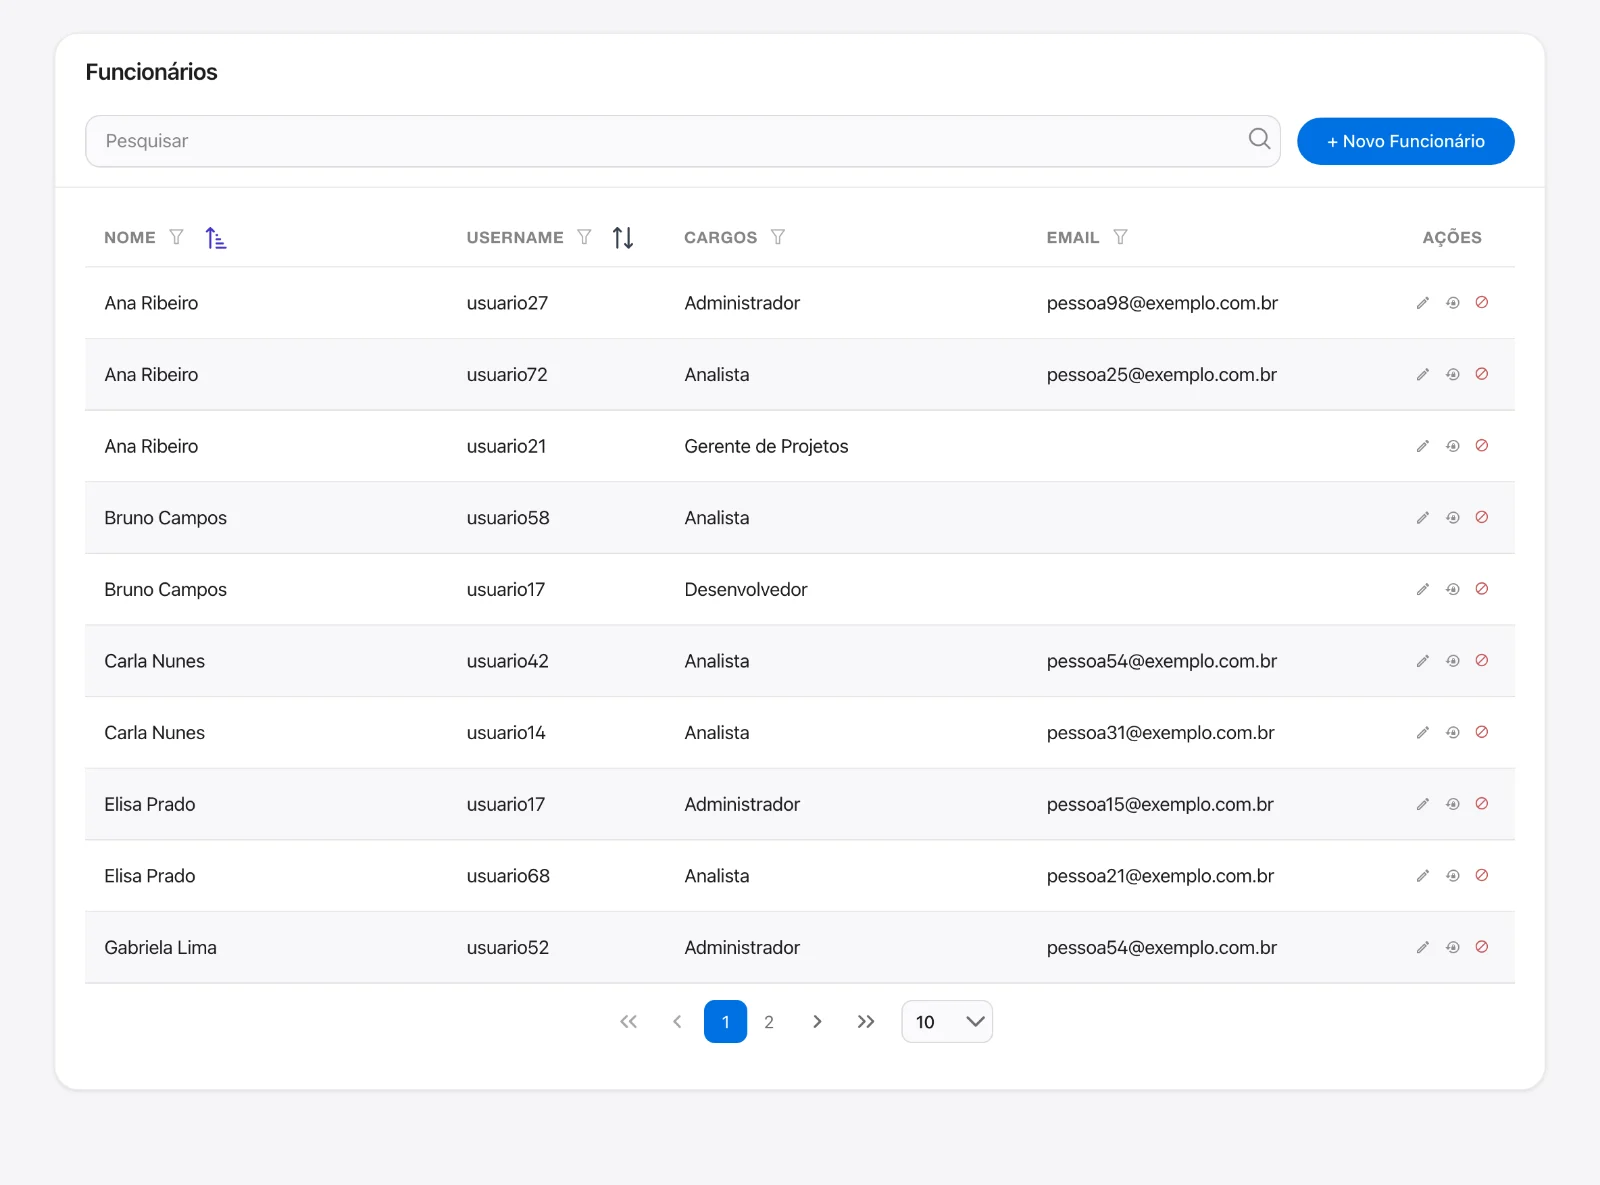Go to page 2
Image resolution: width=1600 pixels, height=1185 pixels.
(x=768, y=1022)
